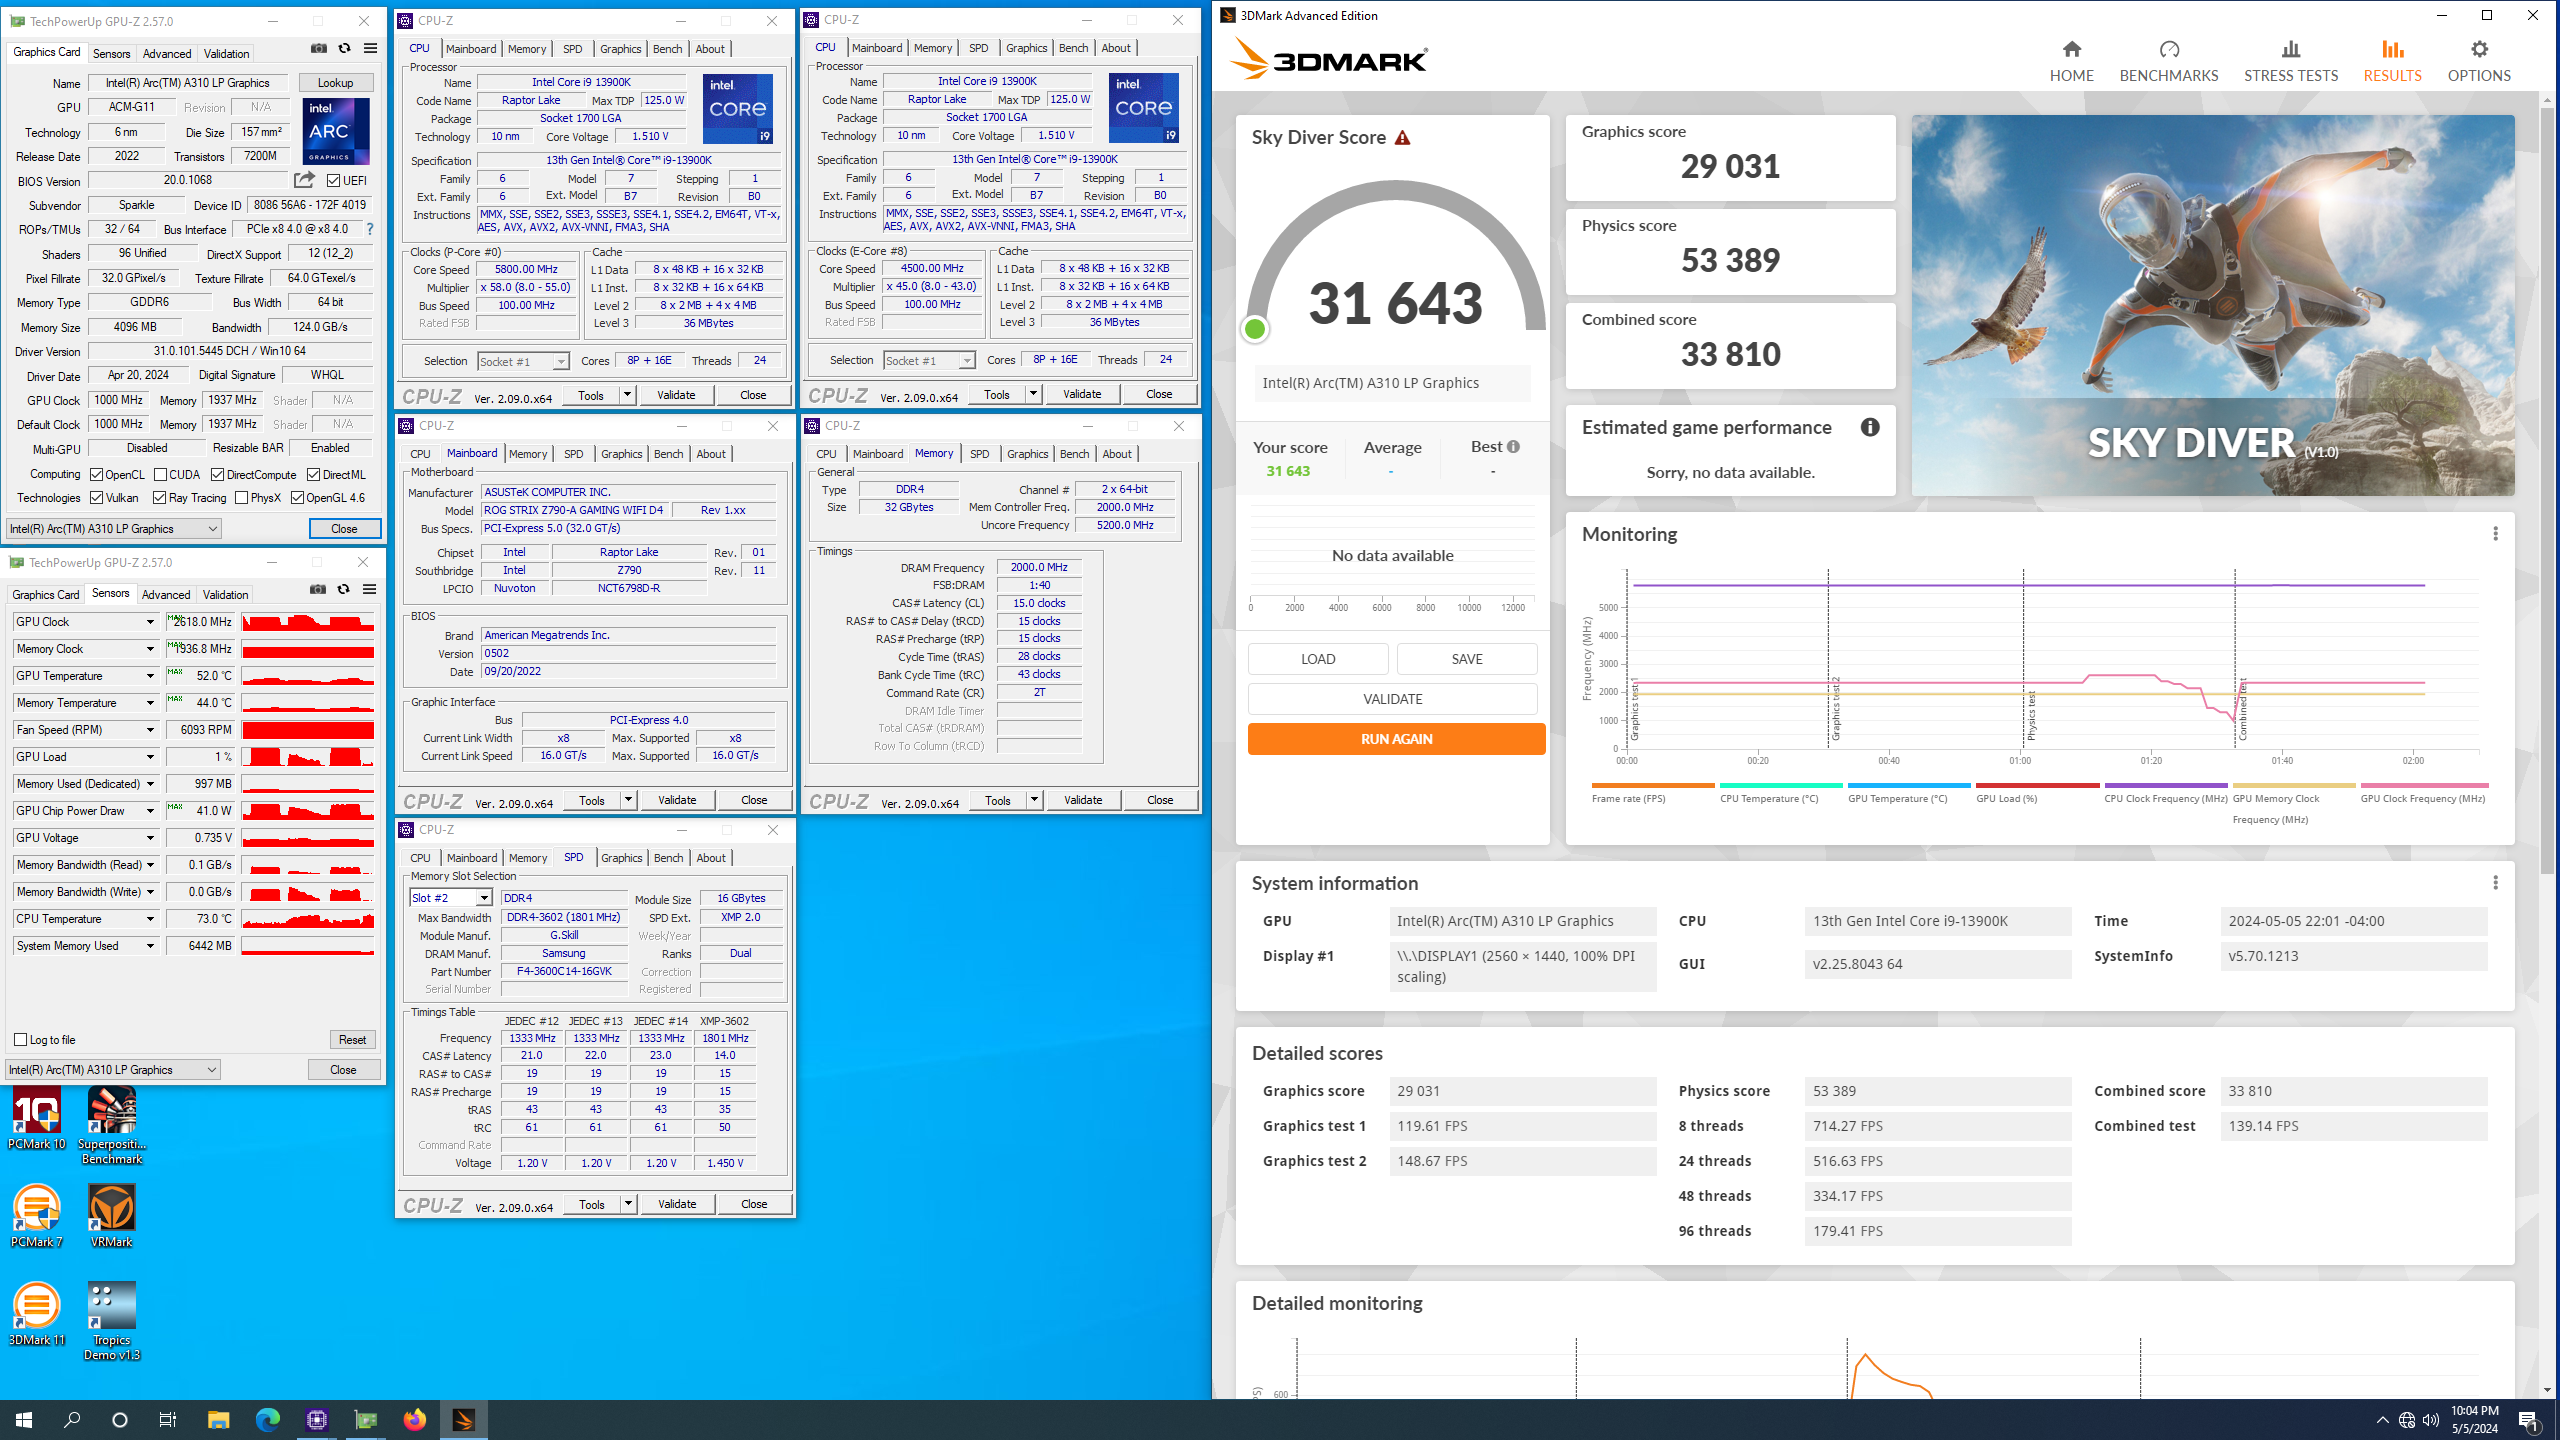Refresh the GPU-Z Sensors window
The height and width of the screenshot is (1440, 2560).
[x=344, y=590]
